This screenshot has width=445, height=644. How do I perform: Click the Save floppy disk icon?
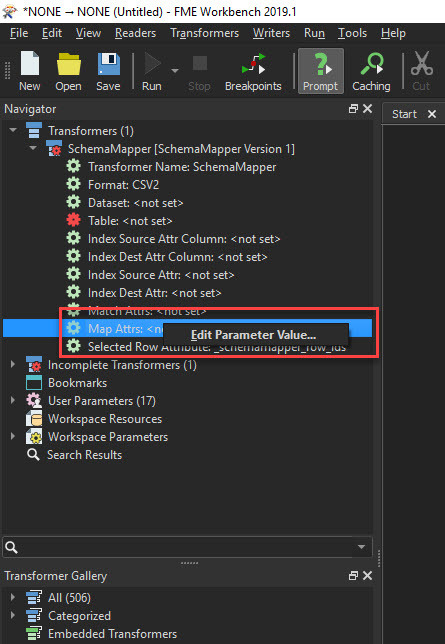tap(108, 64)
